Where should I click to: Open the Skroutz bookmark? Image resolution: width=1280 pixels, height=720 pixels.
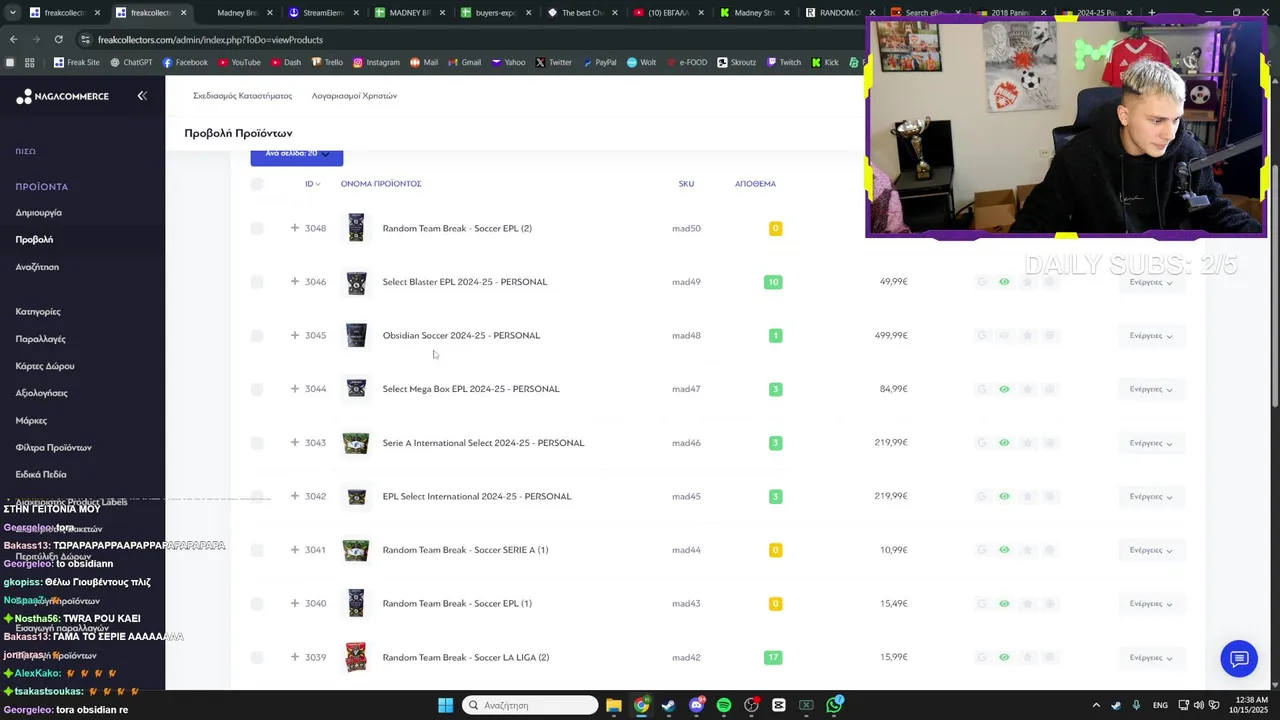coord(737,62)
